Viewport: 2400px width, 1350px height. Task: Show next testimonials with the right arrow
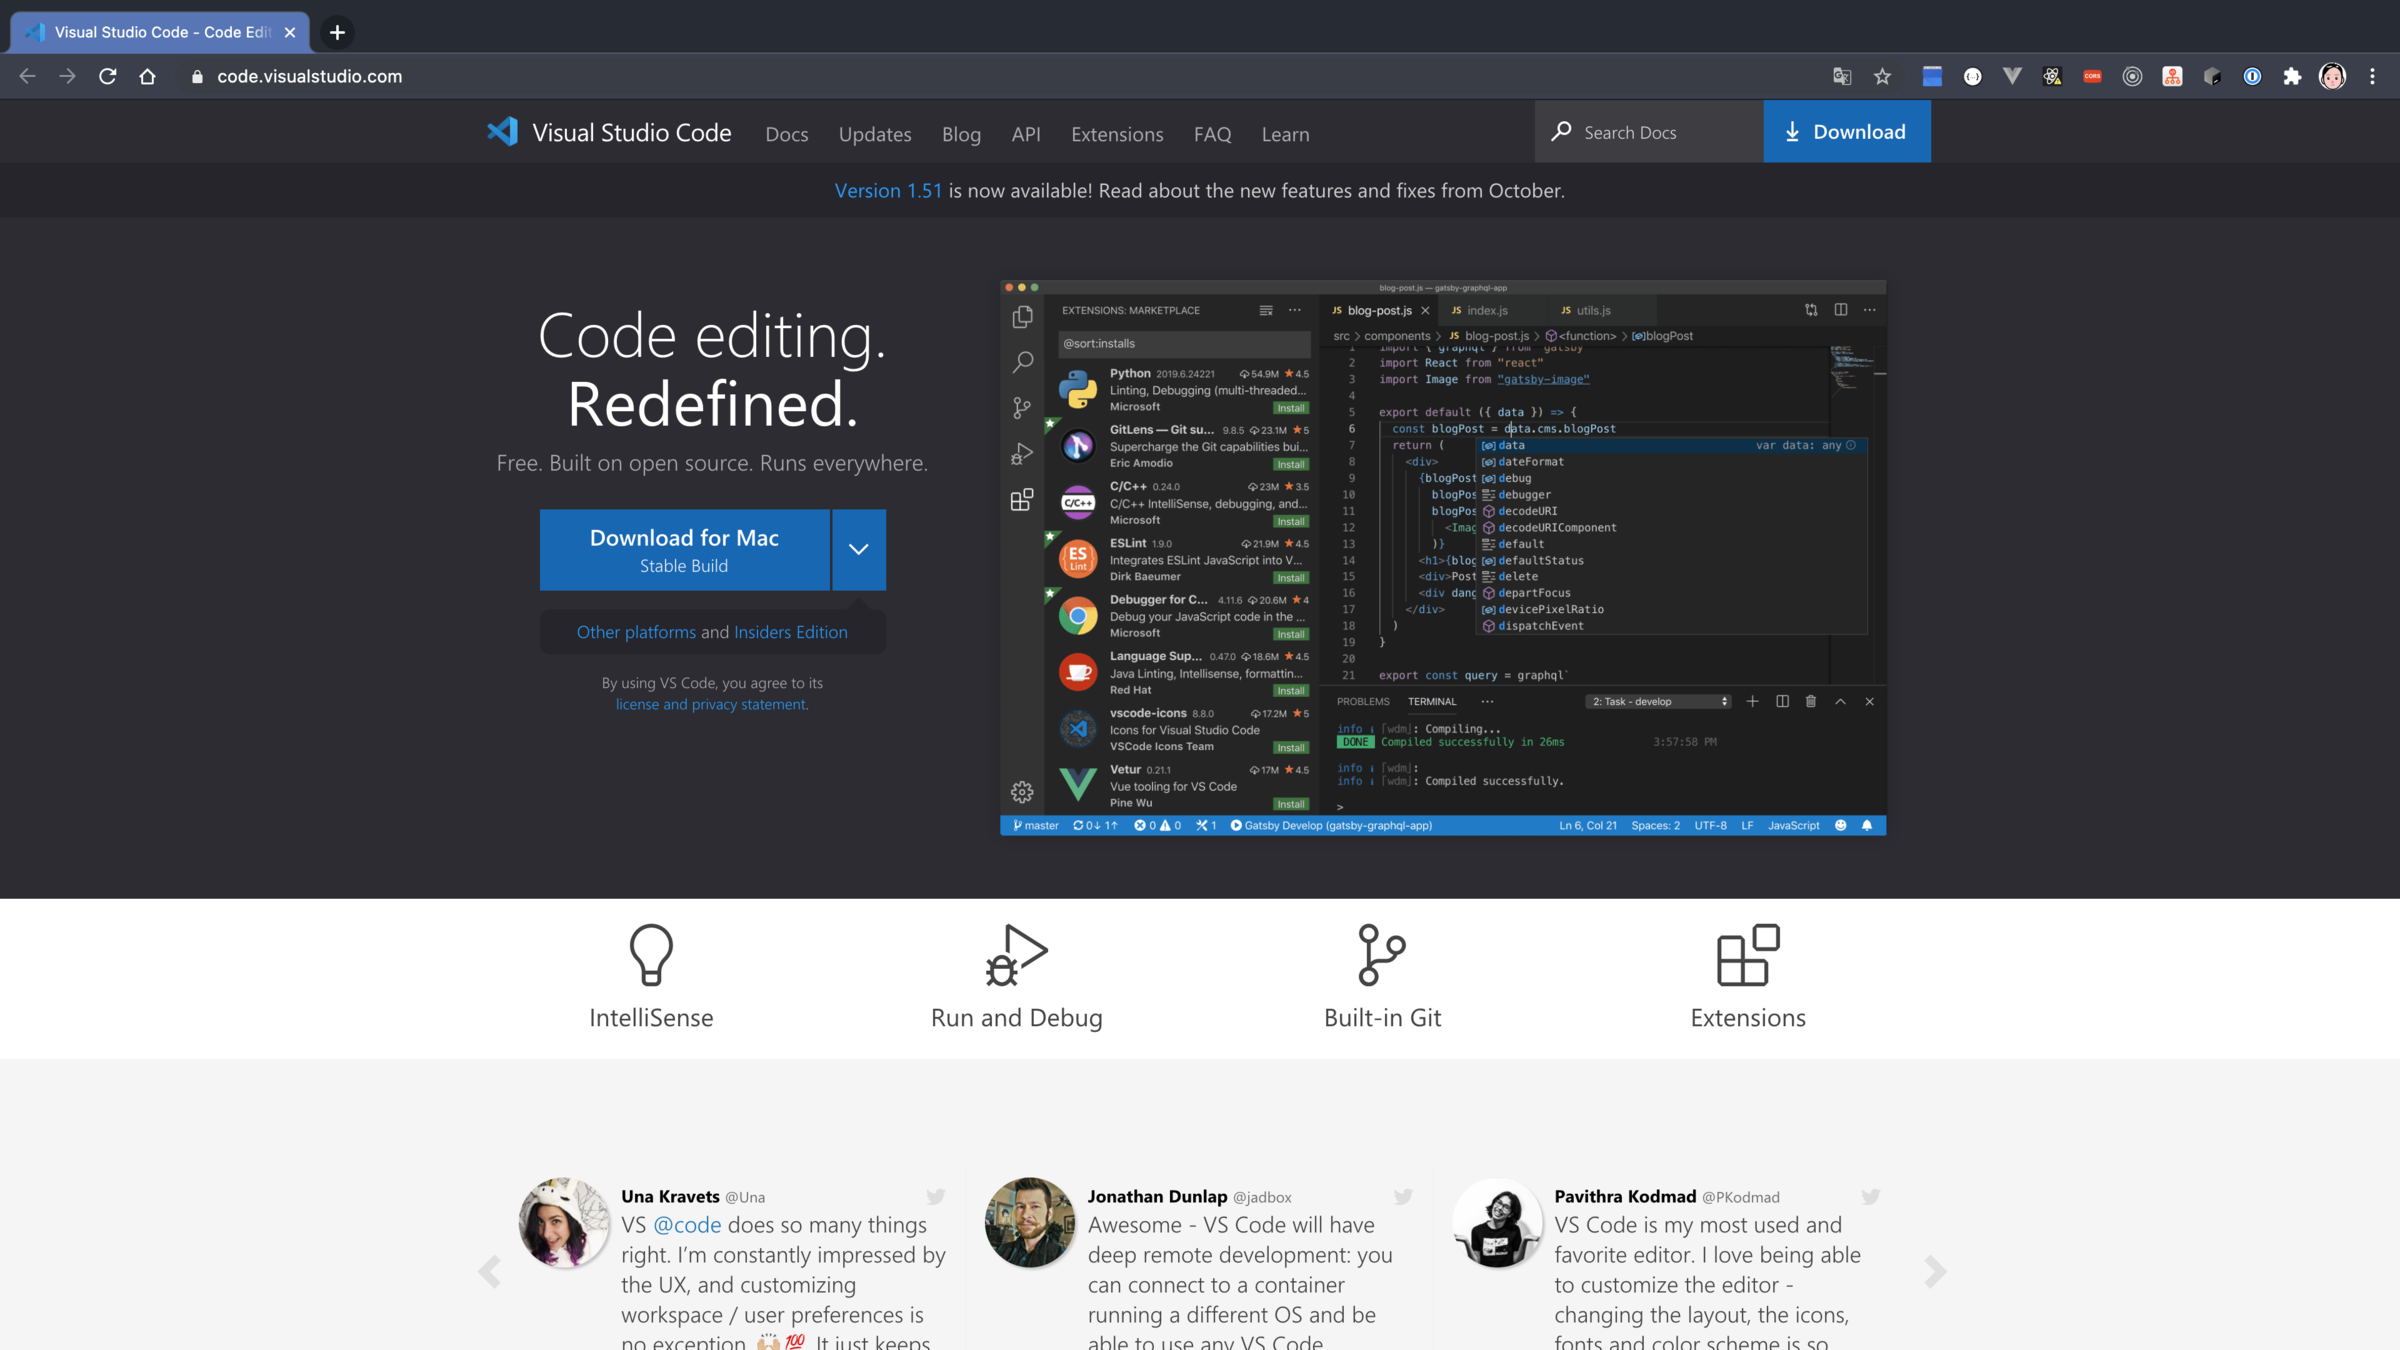(1935, 1271)
